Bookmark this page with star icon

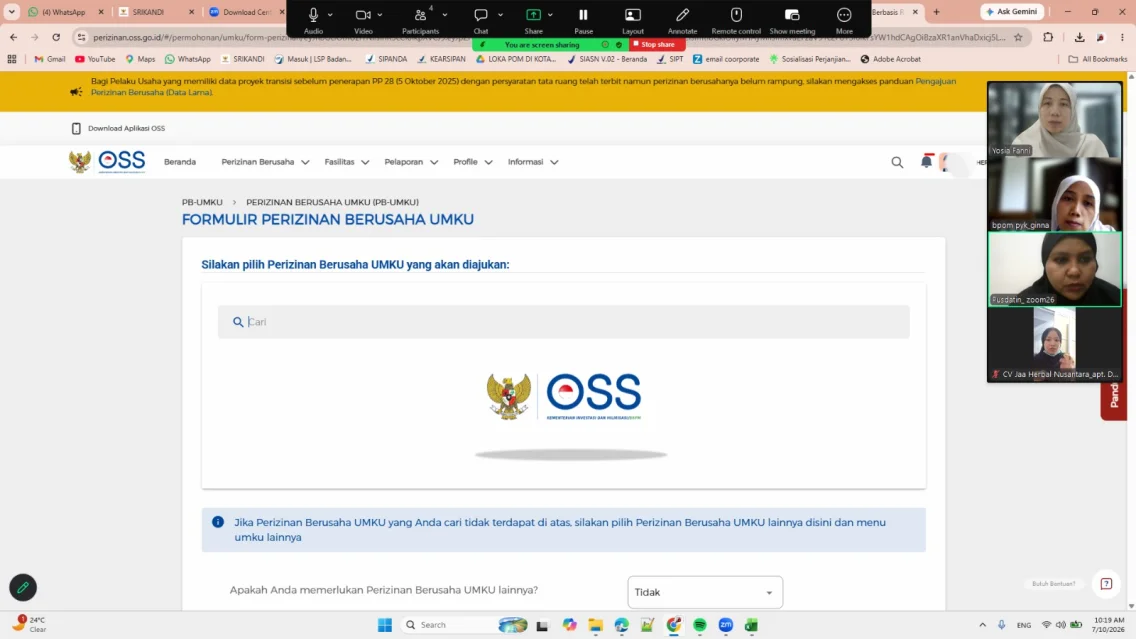tap(1018, 37)
